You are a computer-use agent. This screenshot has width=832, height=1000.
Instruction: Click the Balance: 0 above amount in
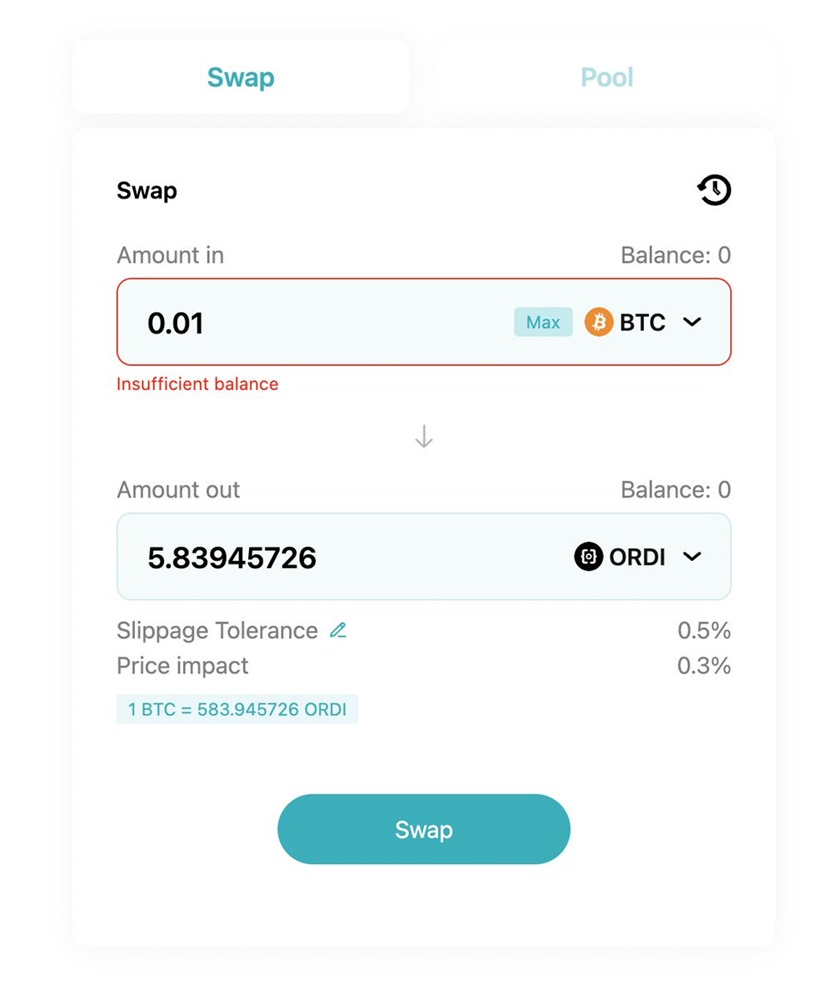pos(675,256)
